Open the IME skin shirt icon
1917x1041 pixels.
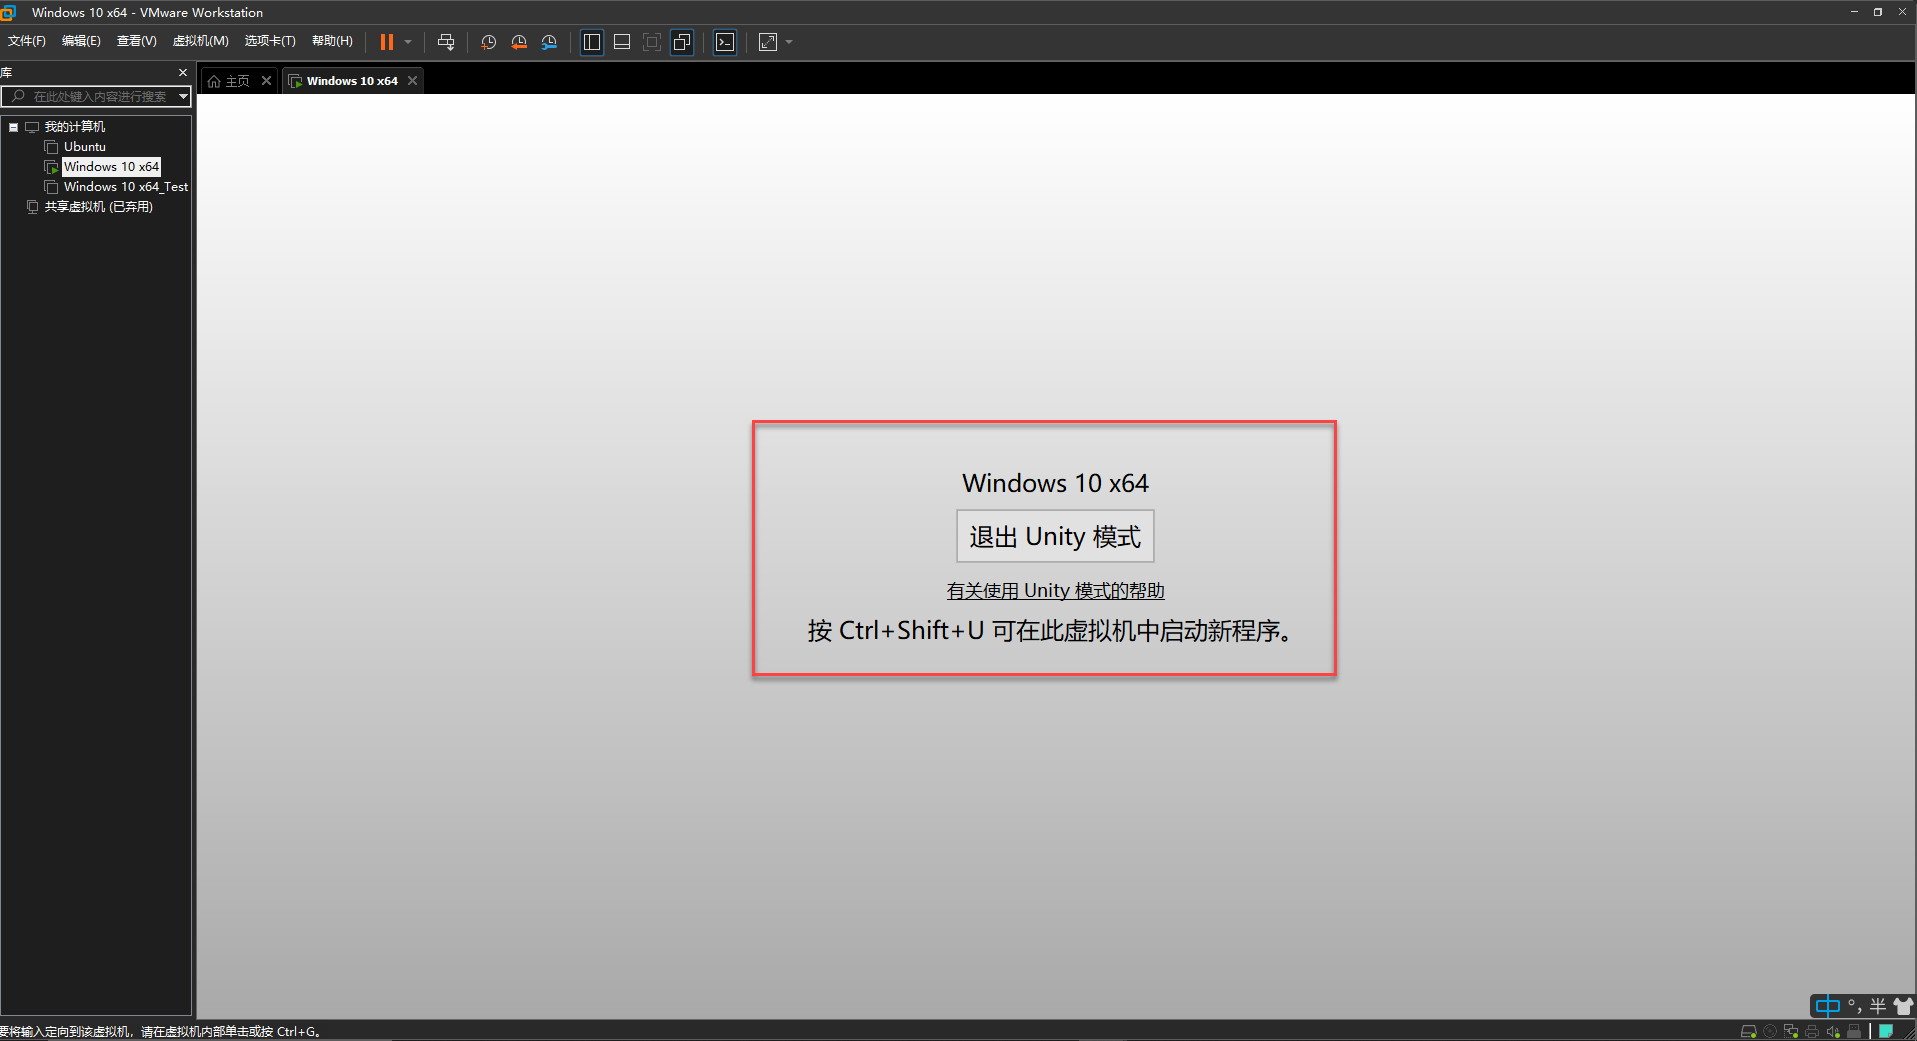[1902, 1006]
